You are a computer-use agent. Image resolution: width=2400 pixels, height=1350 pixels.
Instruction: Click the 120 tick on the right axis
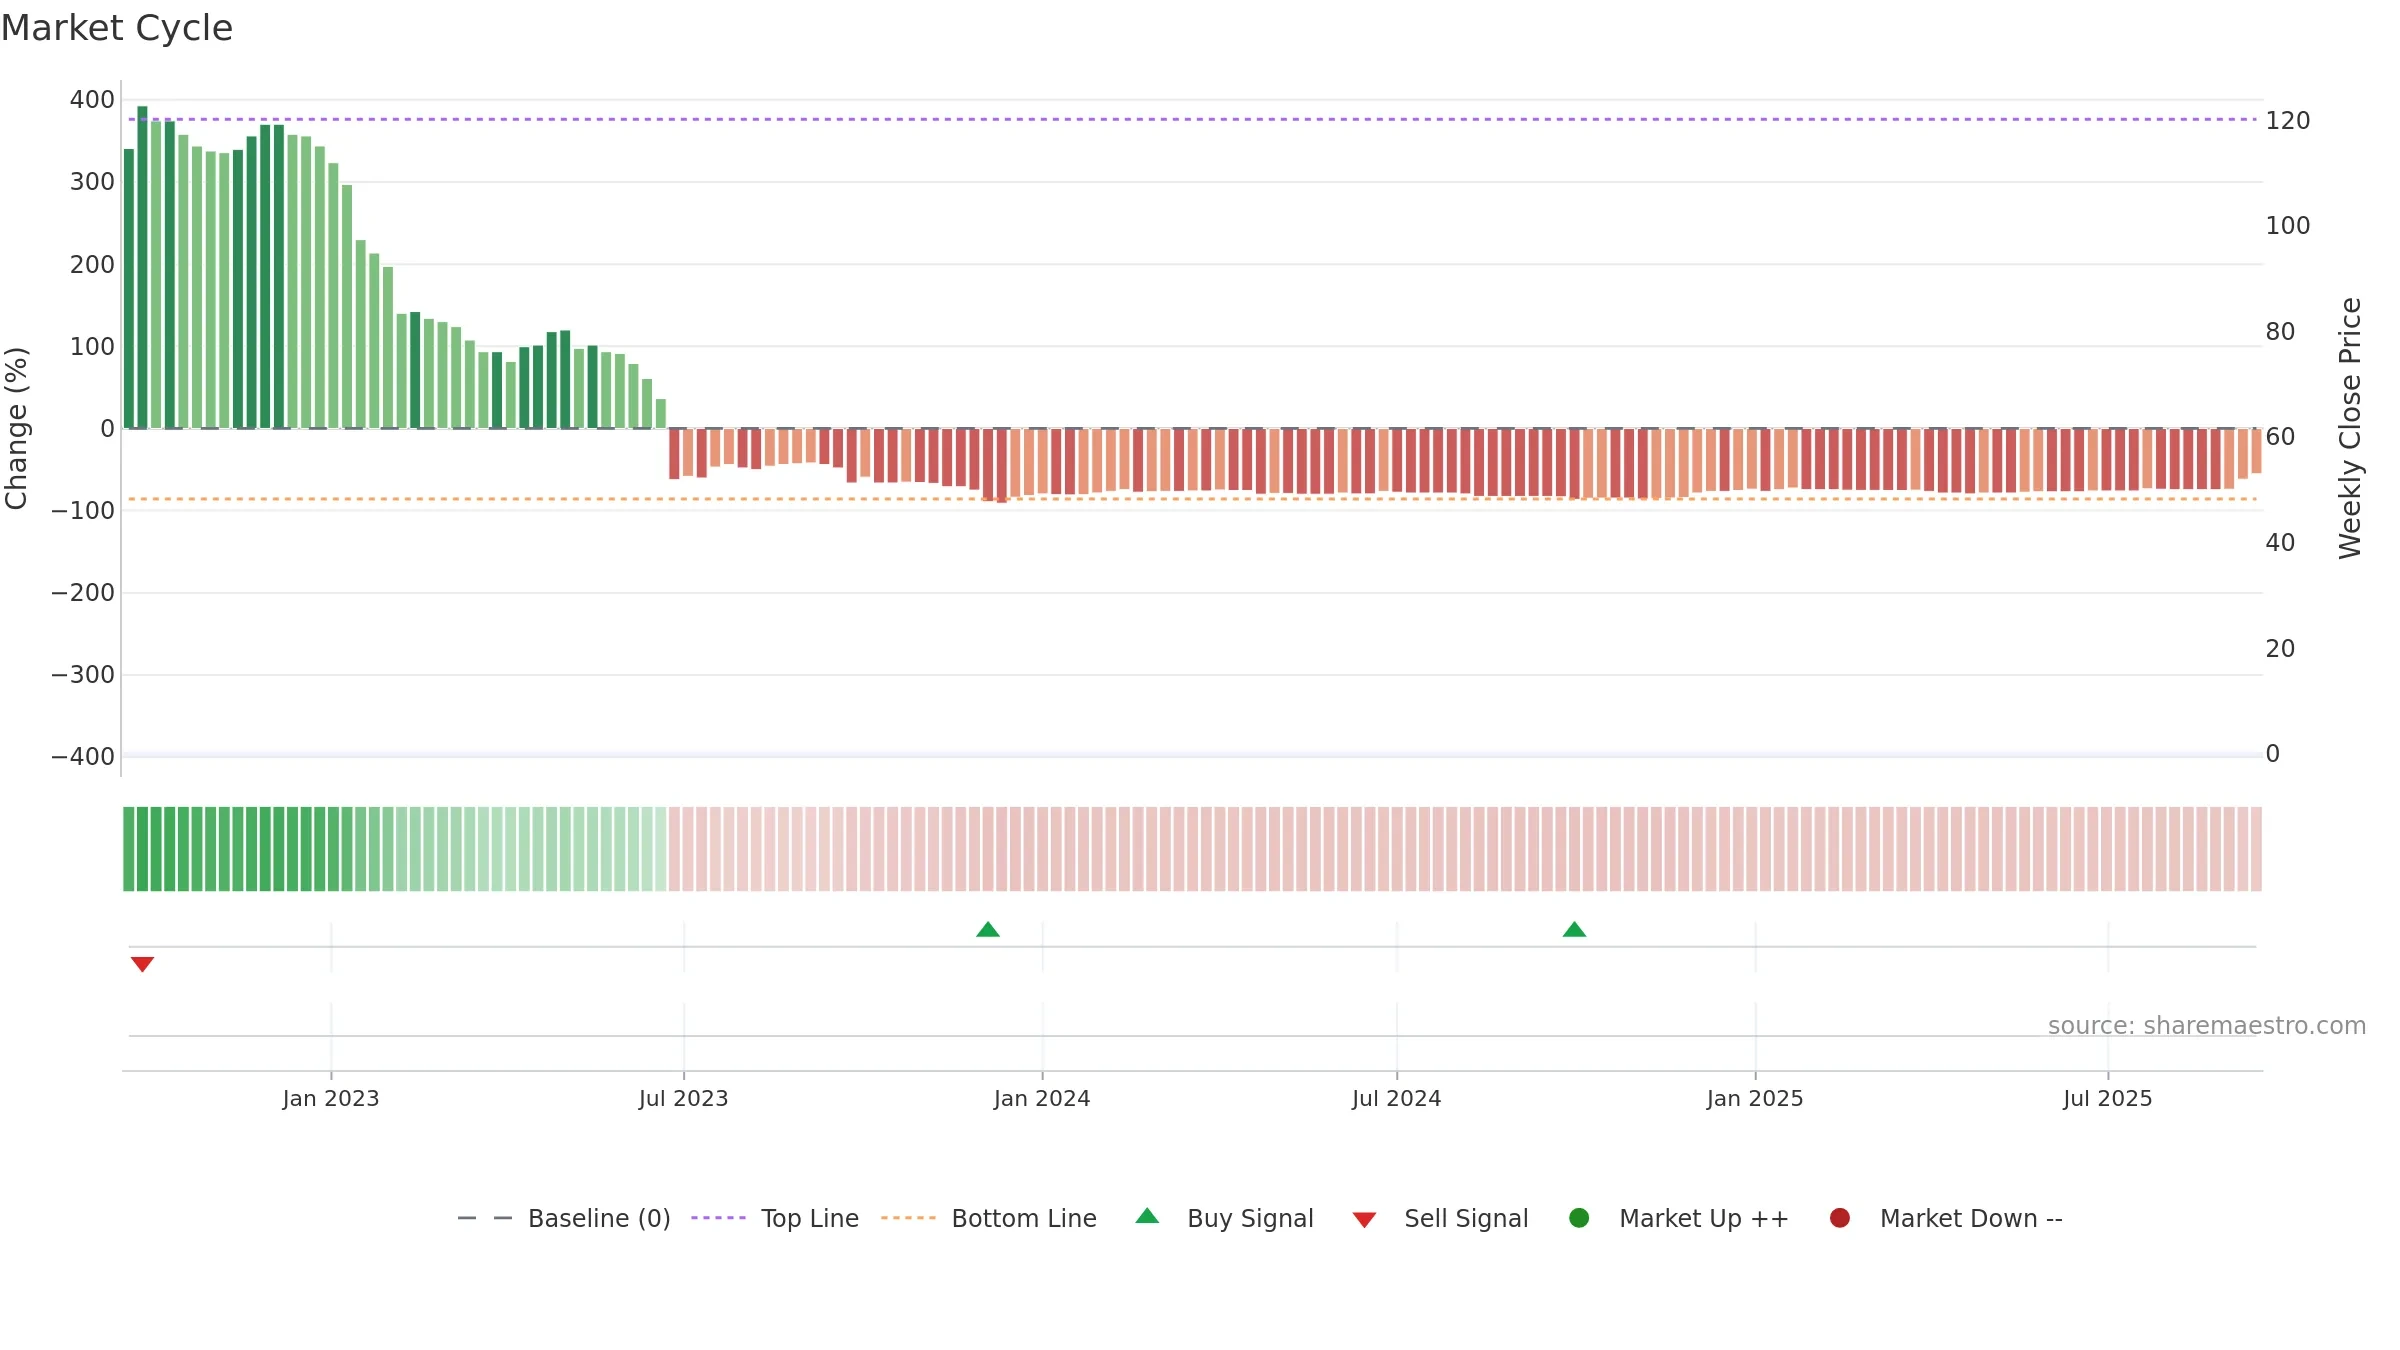click(2288, 121)
